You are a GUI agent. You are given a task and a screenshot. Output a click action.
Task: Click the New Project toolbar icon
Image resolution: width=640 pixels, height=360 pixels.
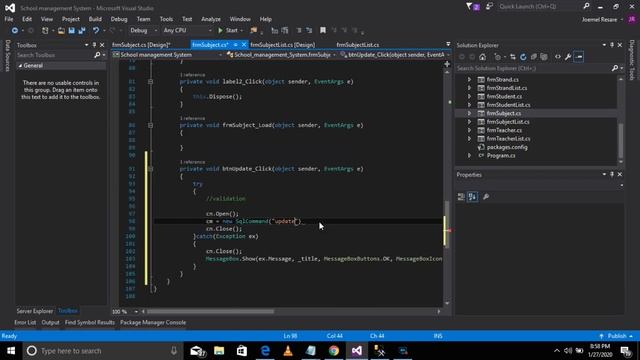click(45, 31)
